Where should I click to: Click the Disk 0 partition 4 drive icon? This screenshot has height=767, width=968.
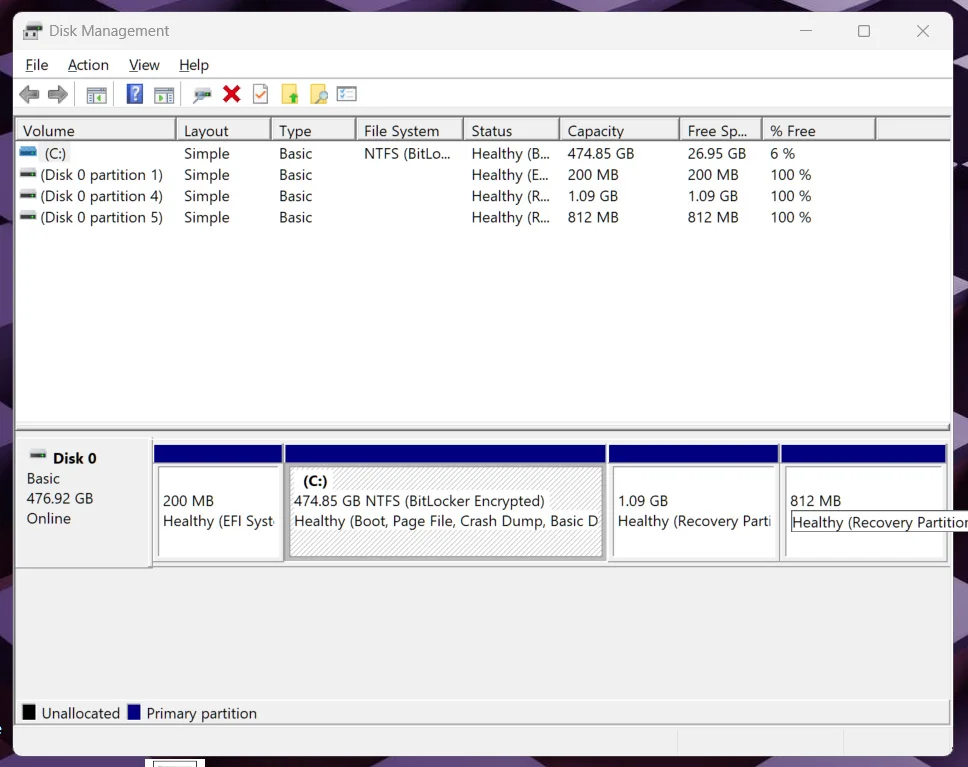point(28,195)
